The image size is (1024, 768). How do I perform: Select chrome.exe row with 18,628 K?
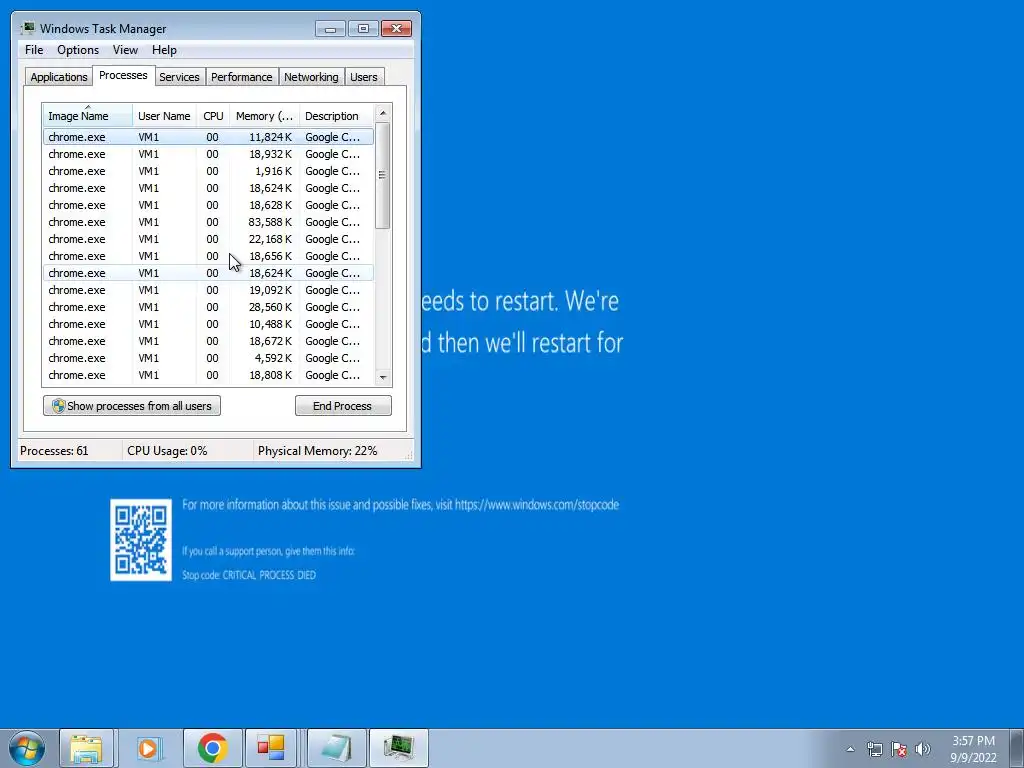[208, 205]
